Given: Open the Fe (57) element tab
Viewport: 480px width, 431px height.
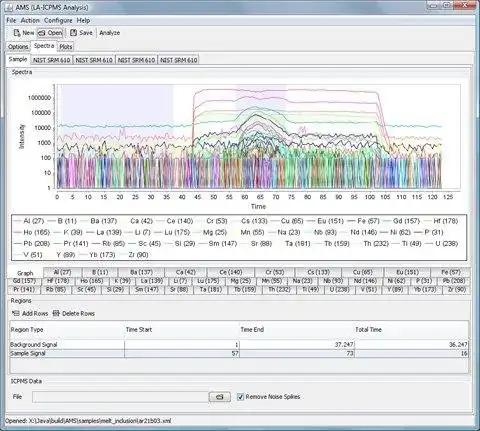Looking at the screenshot, I should [x=451, y=272].
